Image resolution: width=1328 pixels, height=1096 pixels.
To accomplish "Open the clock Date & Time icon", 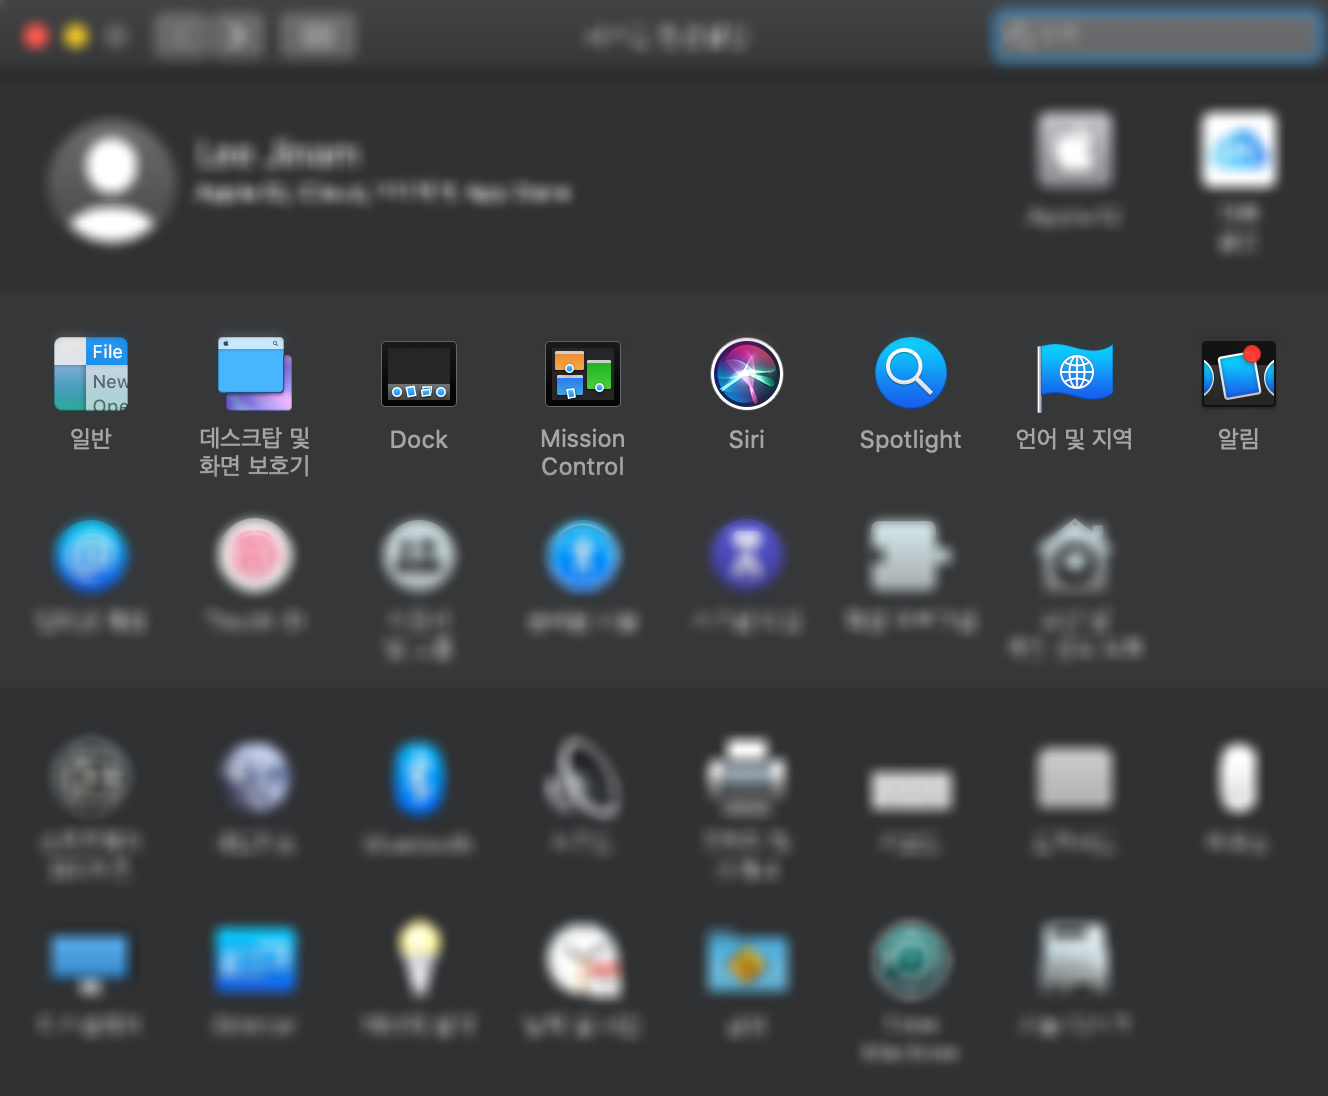I will tap(583, 960).
